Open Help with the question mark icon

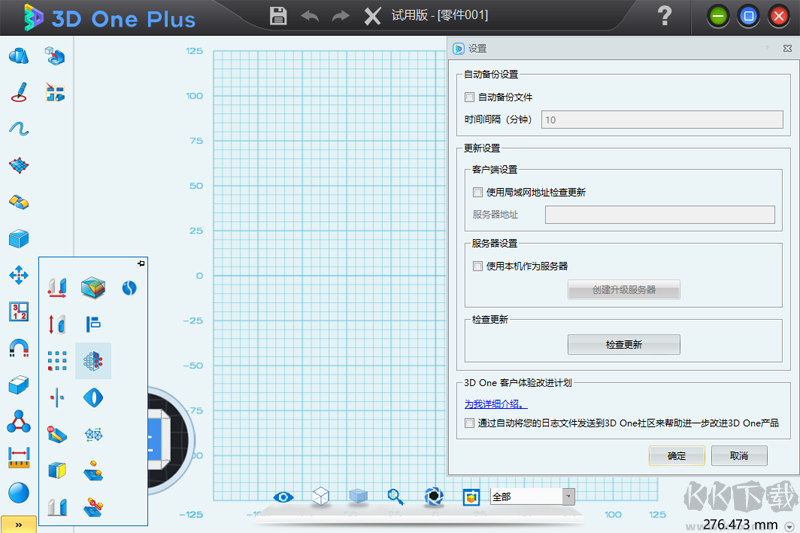664,16
